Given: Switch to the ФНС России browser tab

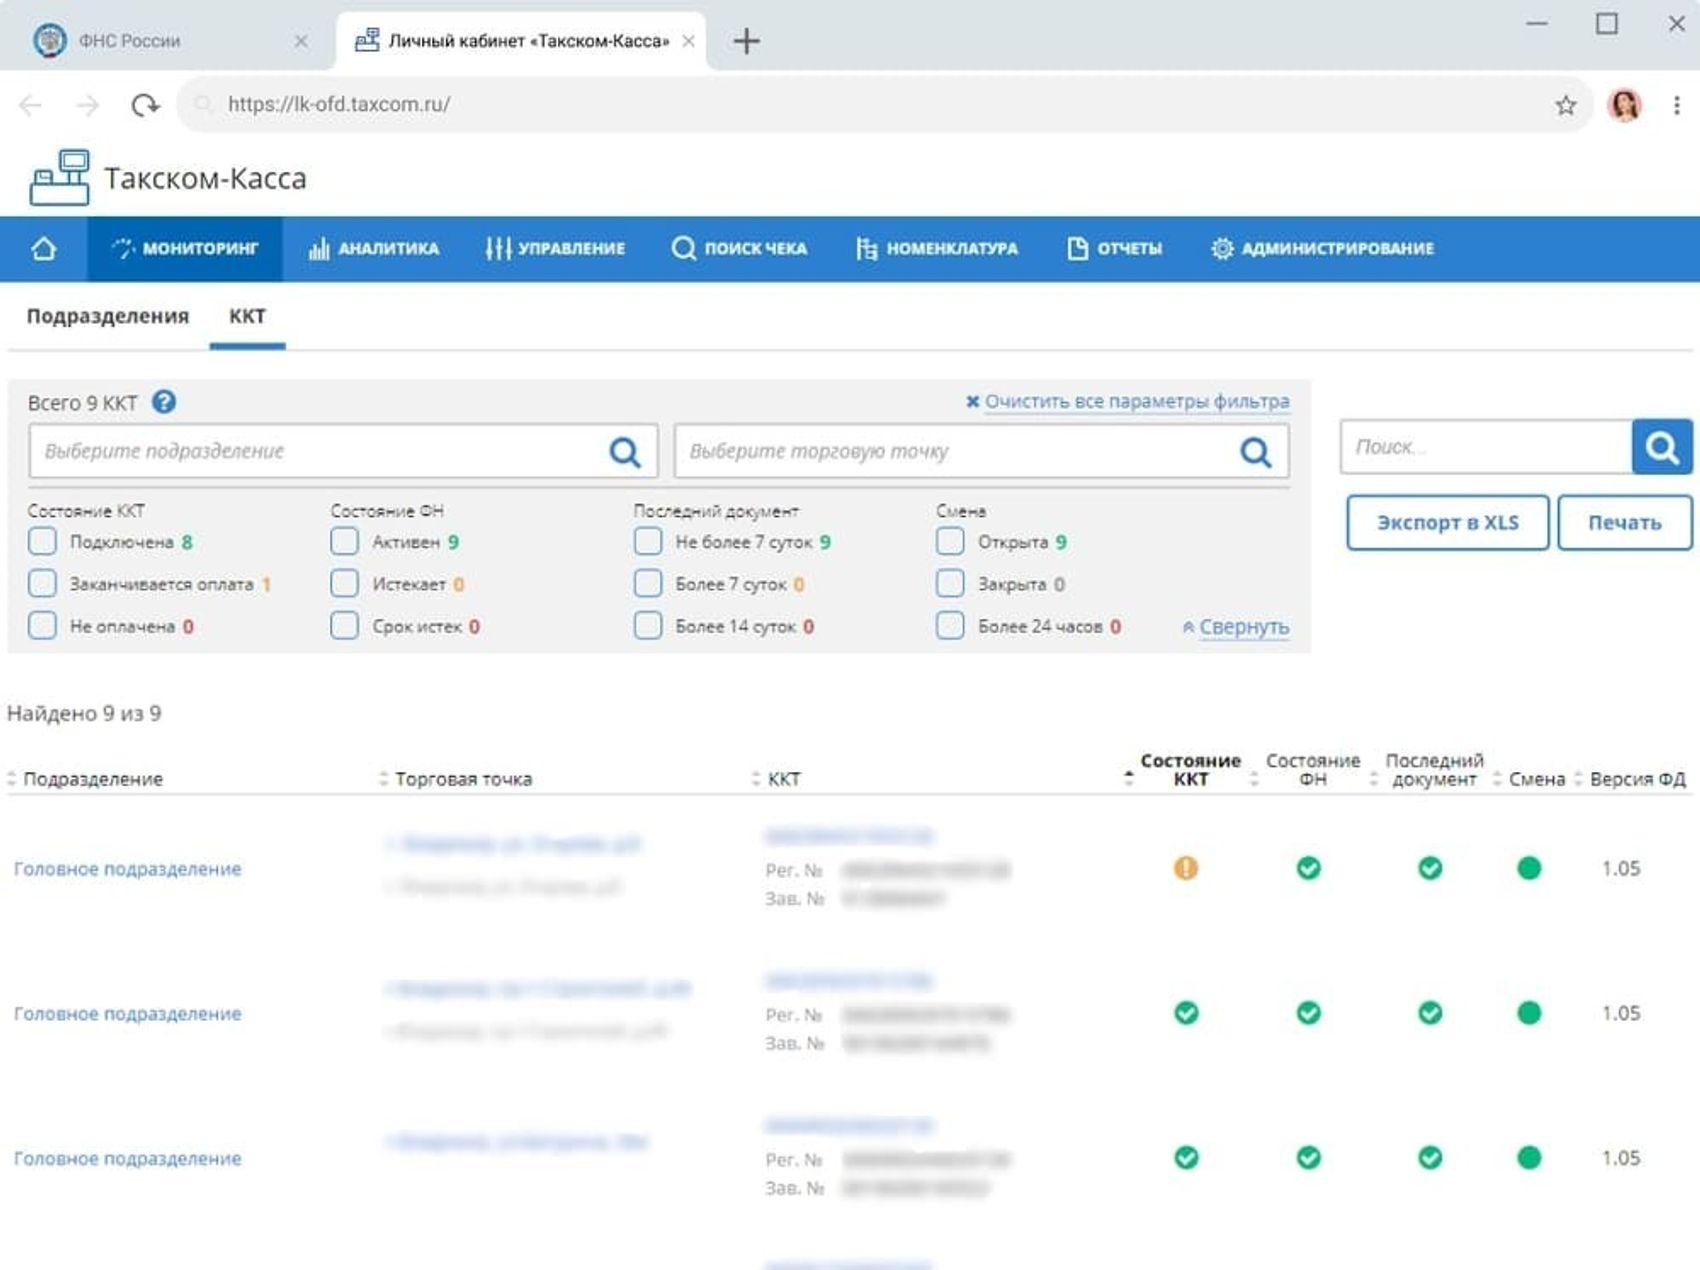Looking at the screenshot, I should tap(168, 40).
